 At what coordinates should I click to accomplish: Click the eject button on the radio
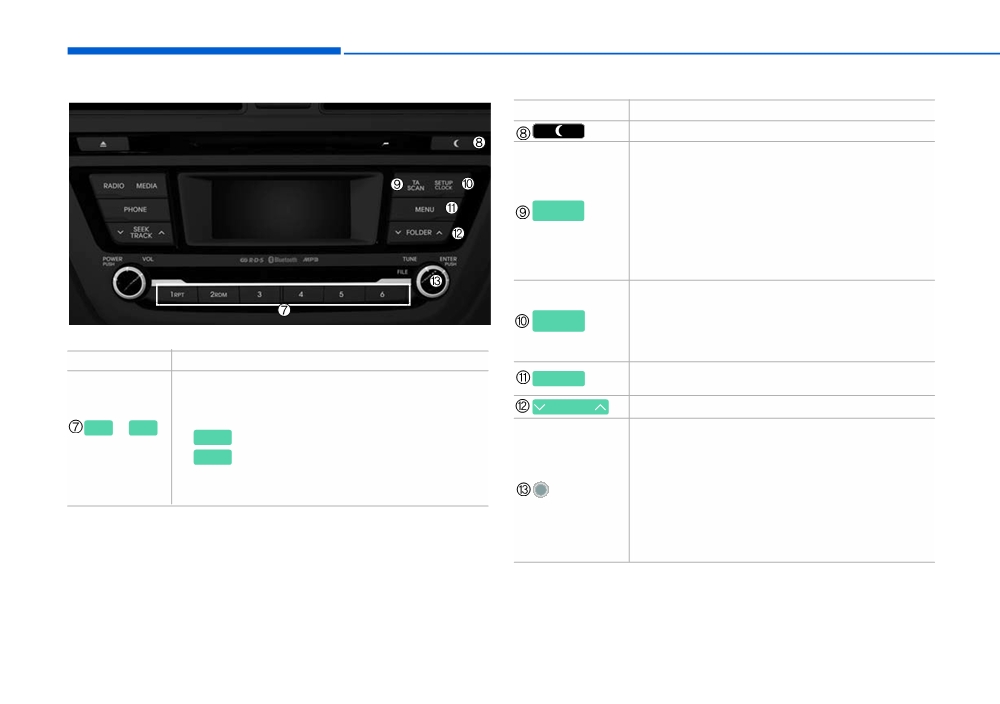pos(103,144)
